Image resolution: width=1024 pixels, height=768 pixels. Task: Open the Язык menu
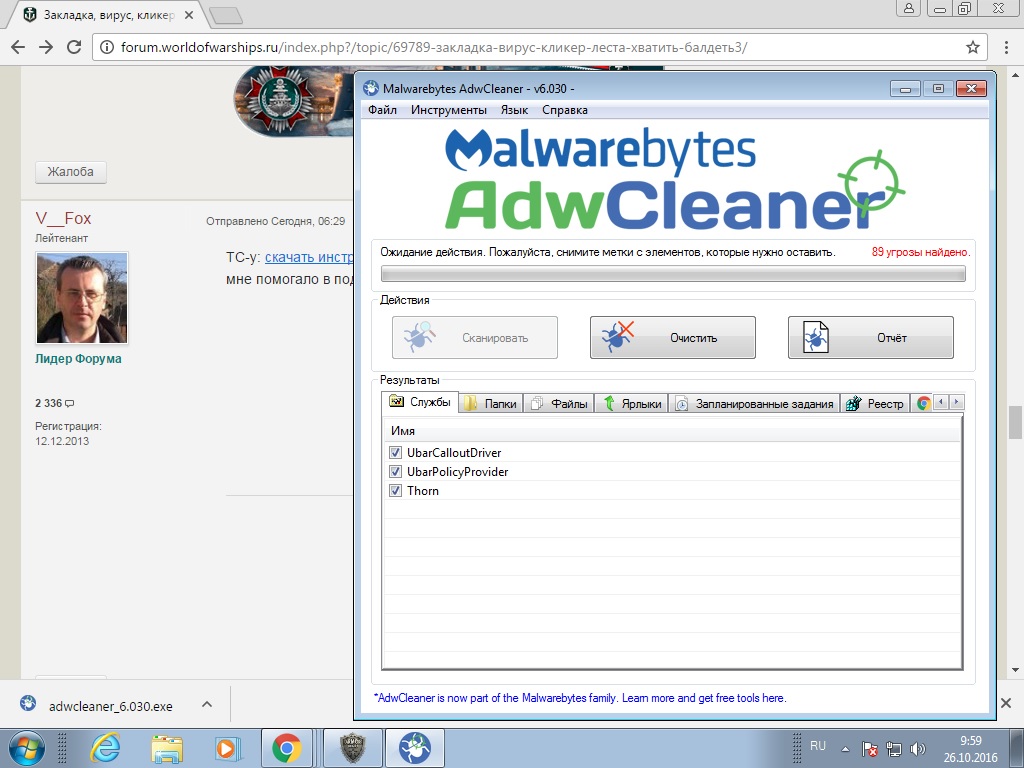pyautogui.click(x=514, y=110)
